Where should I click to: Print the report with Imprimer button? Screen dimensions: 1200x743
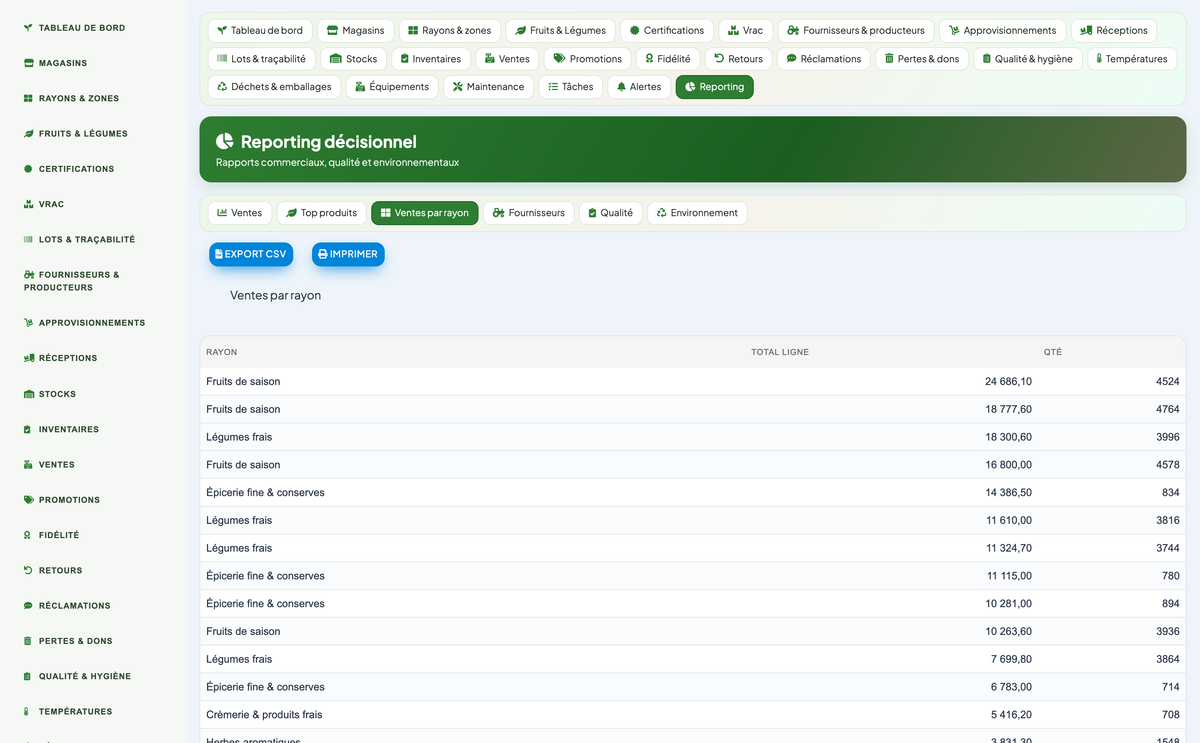348,255
